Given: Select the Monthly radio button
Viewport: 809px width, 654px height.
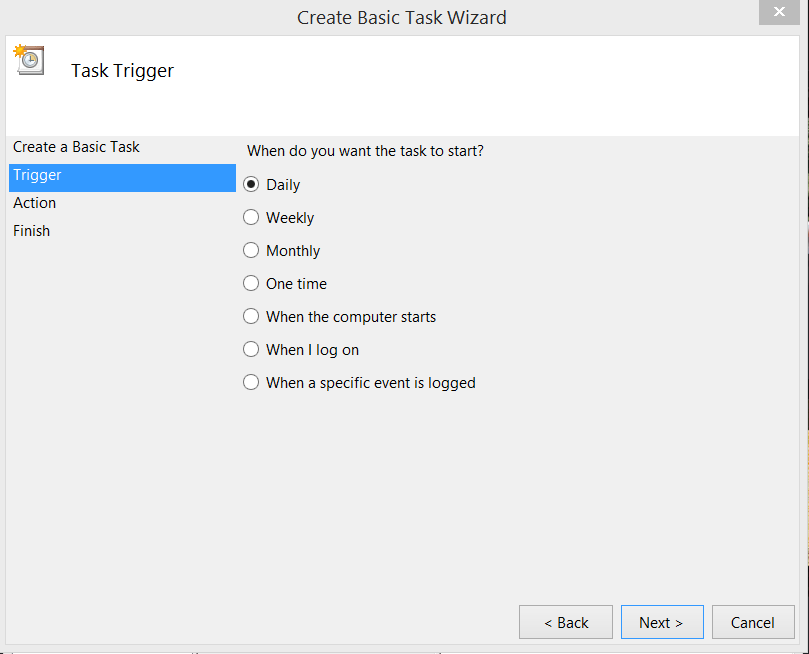Looking at the screenshot, I should point(251,251).
